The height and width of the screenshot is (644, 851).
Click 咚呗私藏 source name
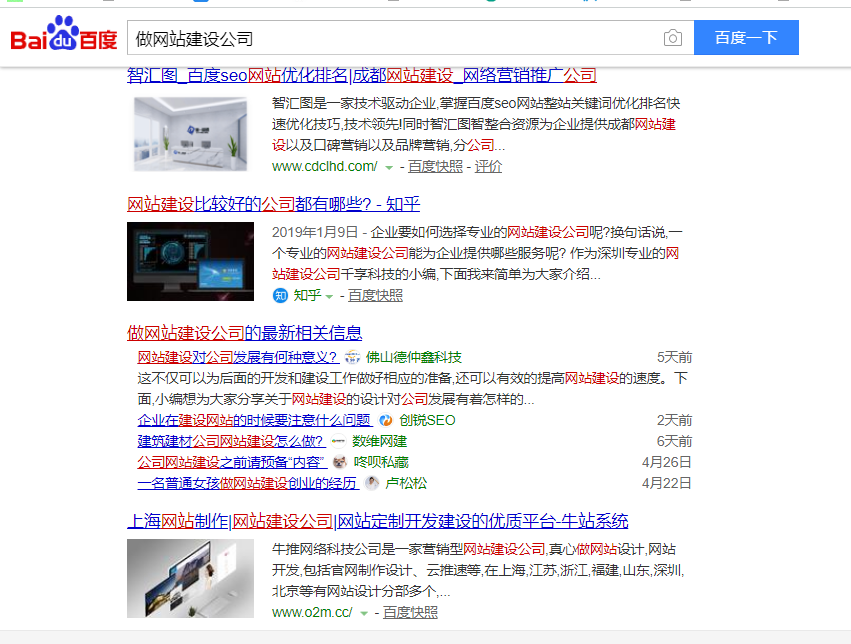pos(381,462)
